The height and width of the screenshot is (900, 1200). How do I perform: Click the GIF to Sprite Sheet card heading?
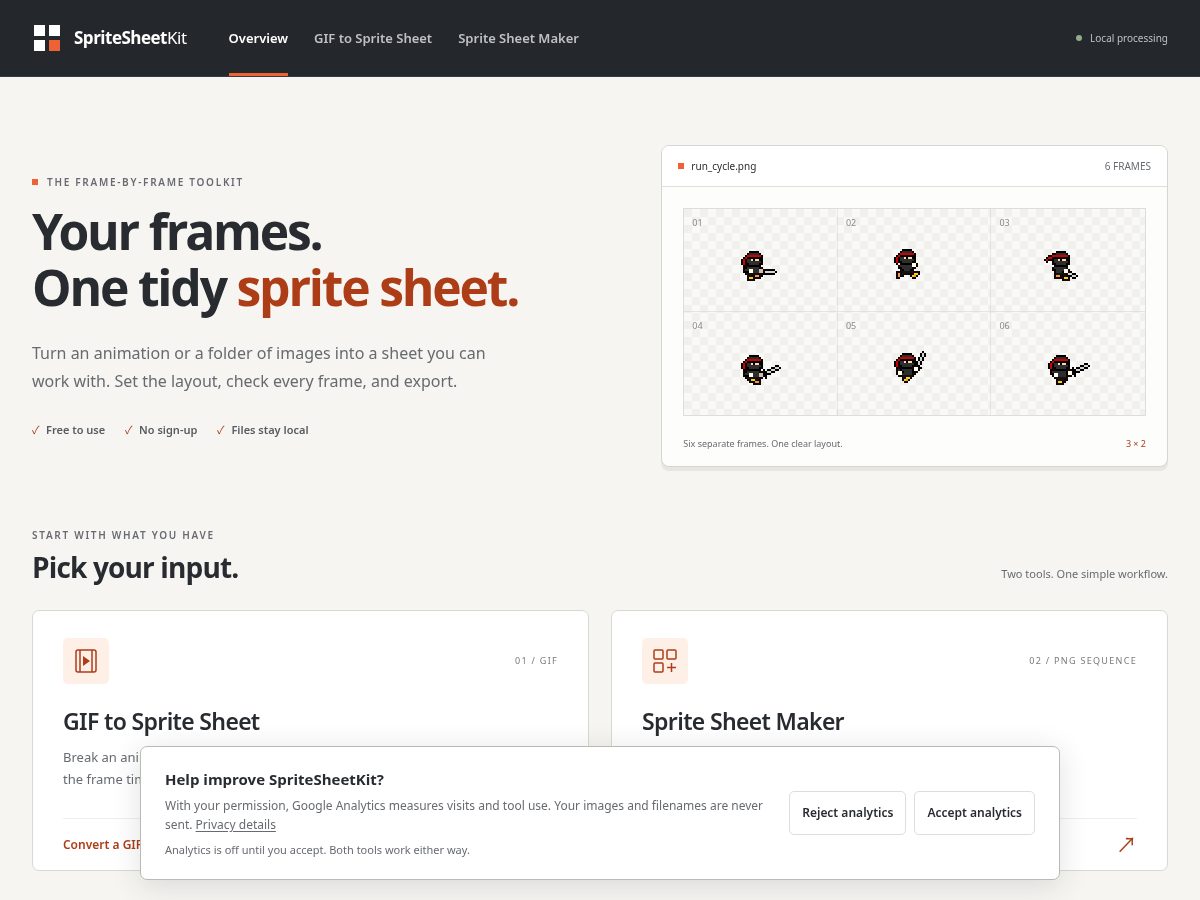[x=161, y=721]
